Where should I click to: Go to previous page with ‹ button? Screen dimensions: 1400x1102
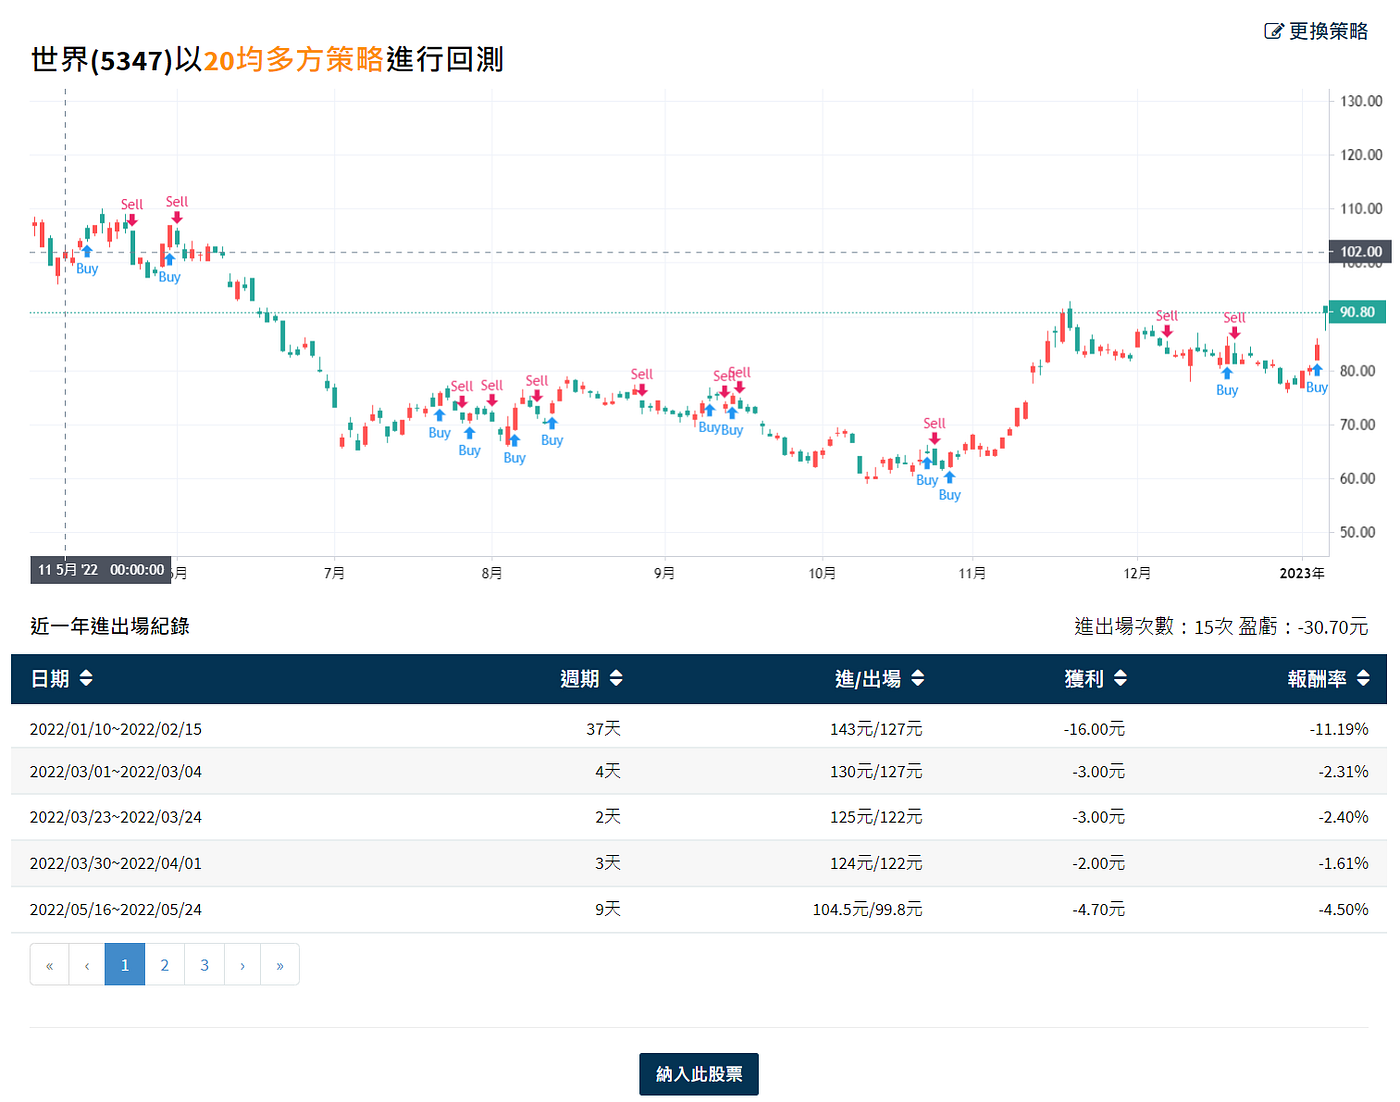coord(87,965)
